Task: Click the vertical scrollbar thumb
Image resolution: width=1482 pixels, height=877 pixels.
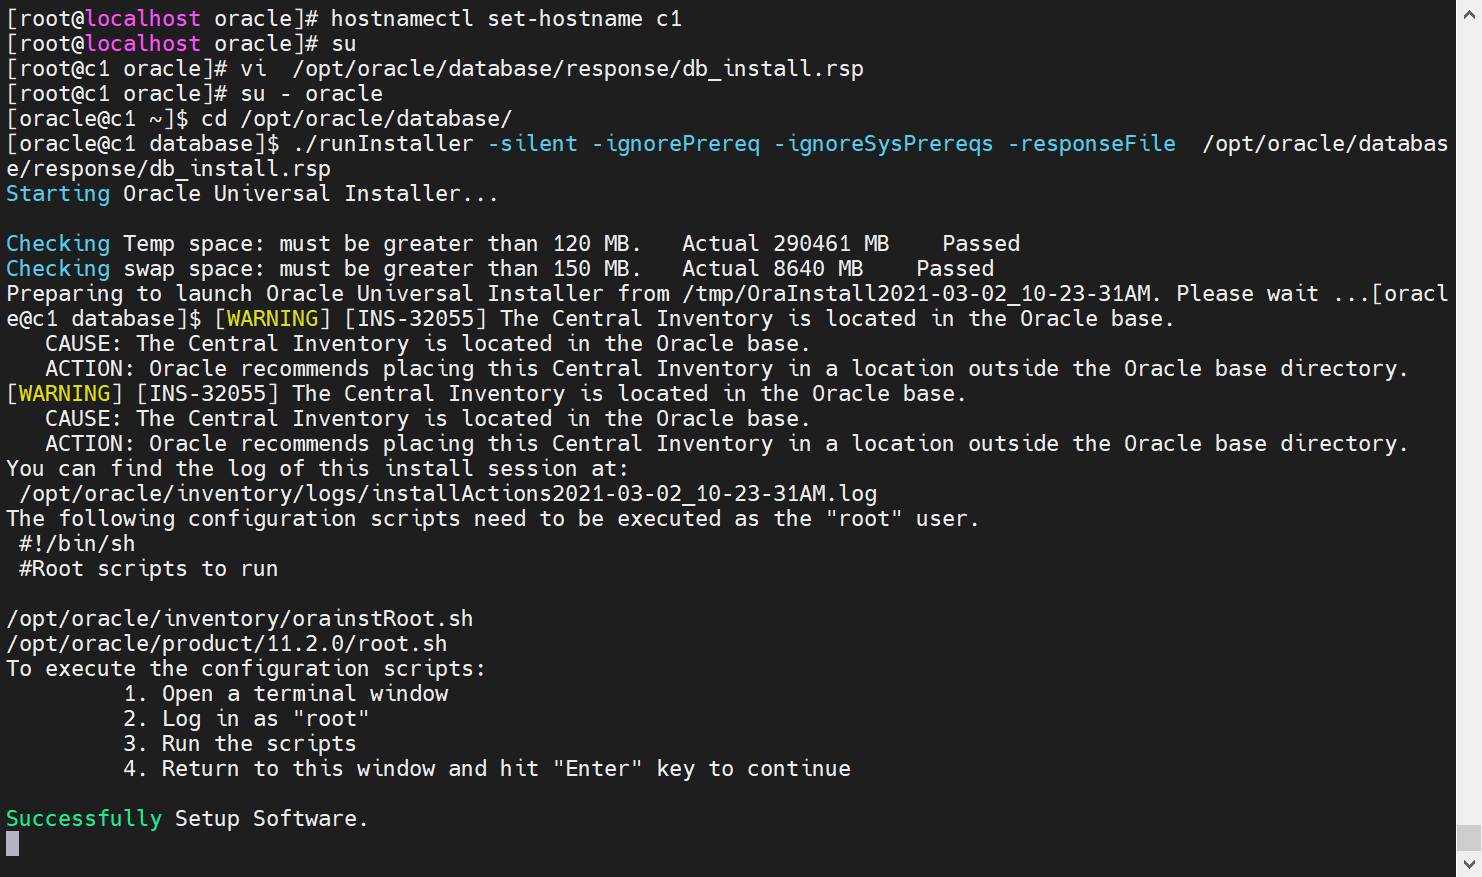Action: 1469,837
